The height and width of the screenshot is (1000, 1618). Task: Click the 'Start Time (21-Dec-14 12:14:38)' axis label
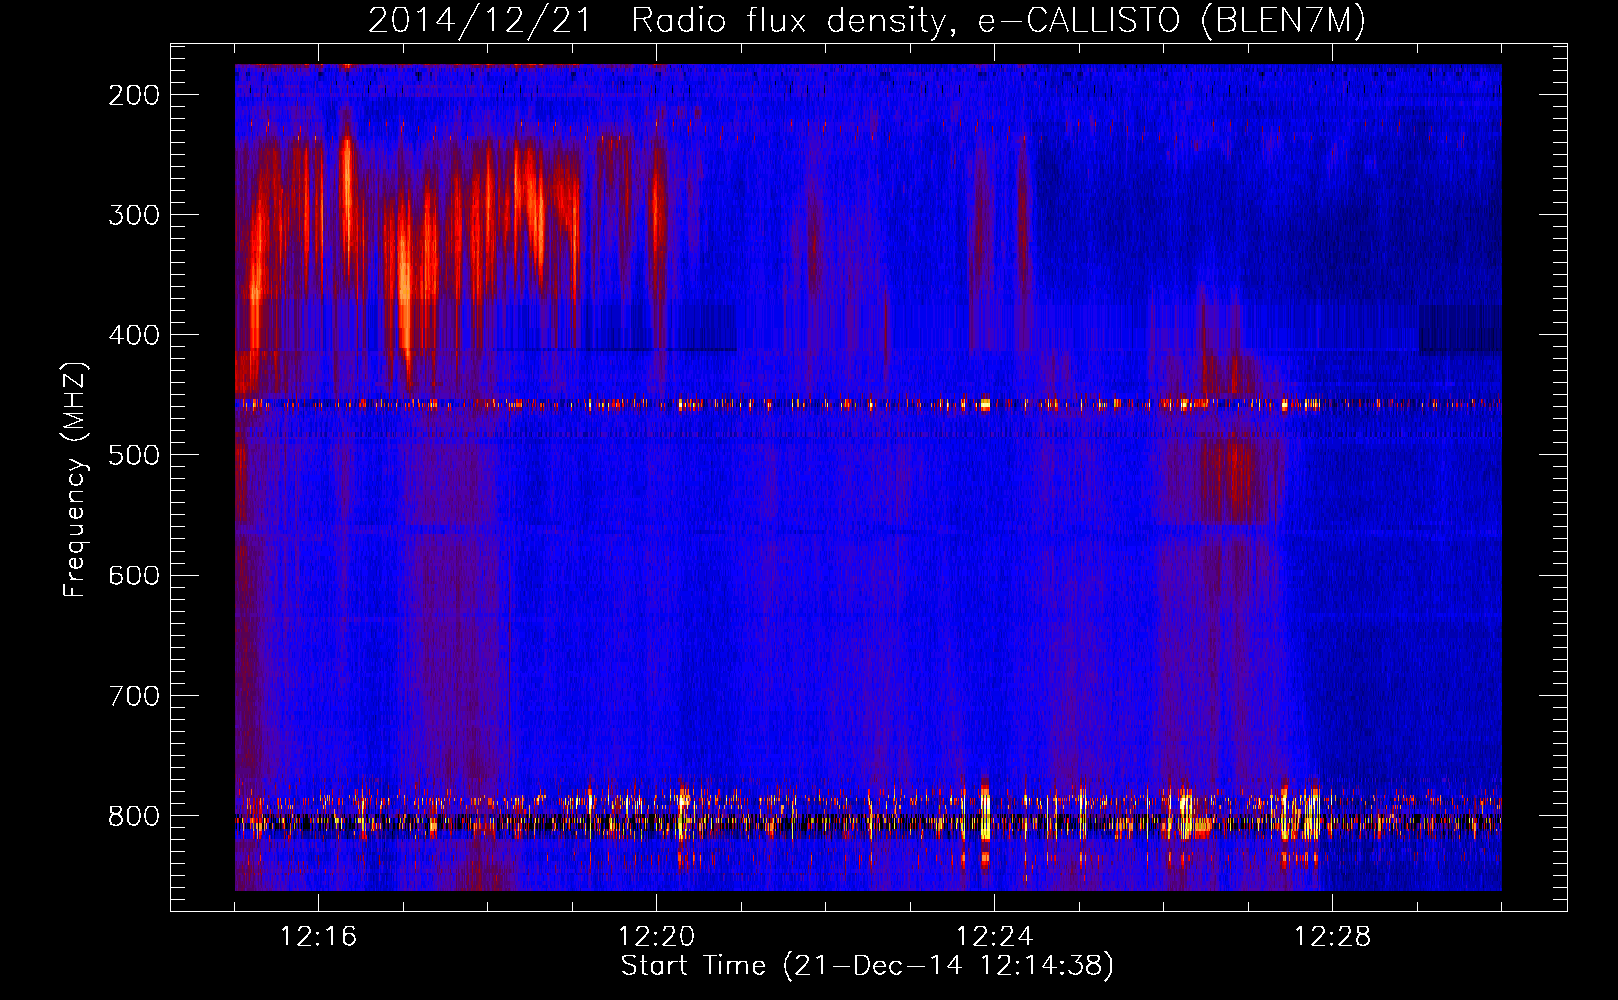coord(867,966)
